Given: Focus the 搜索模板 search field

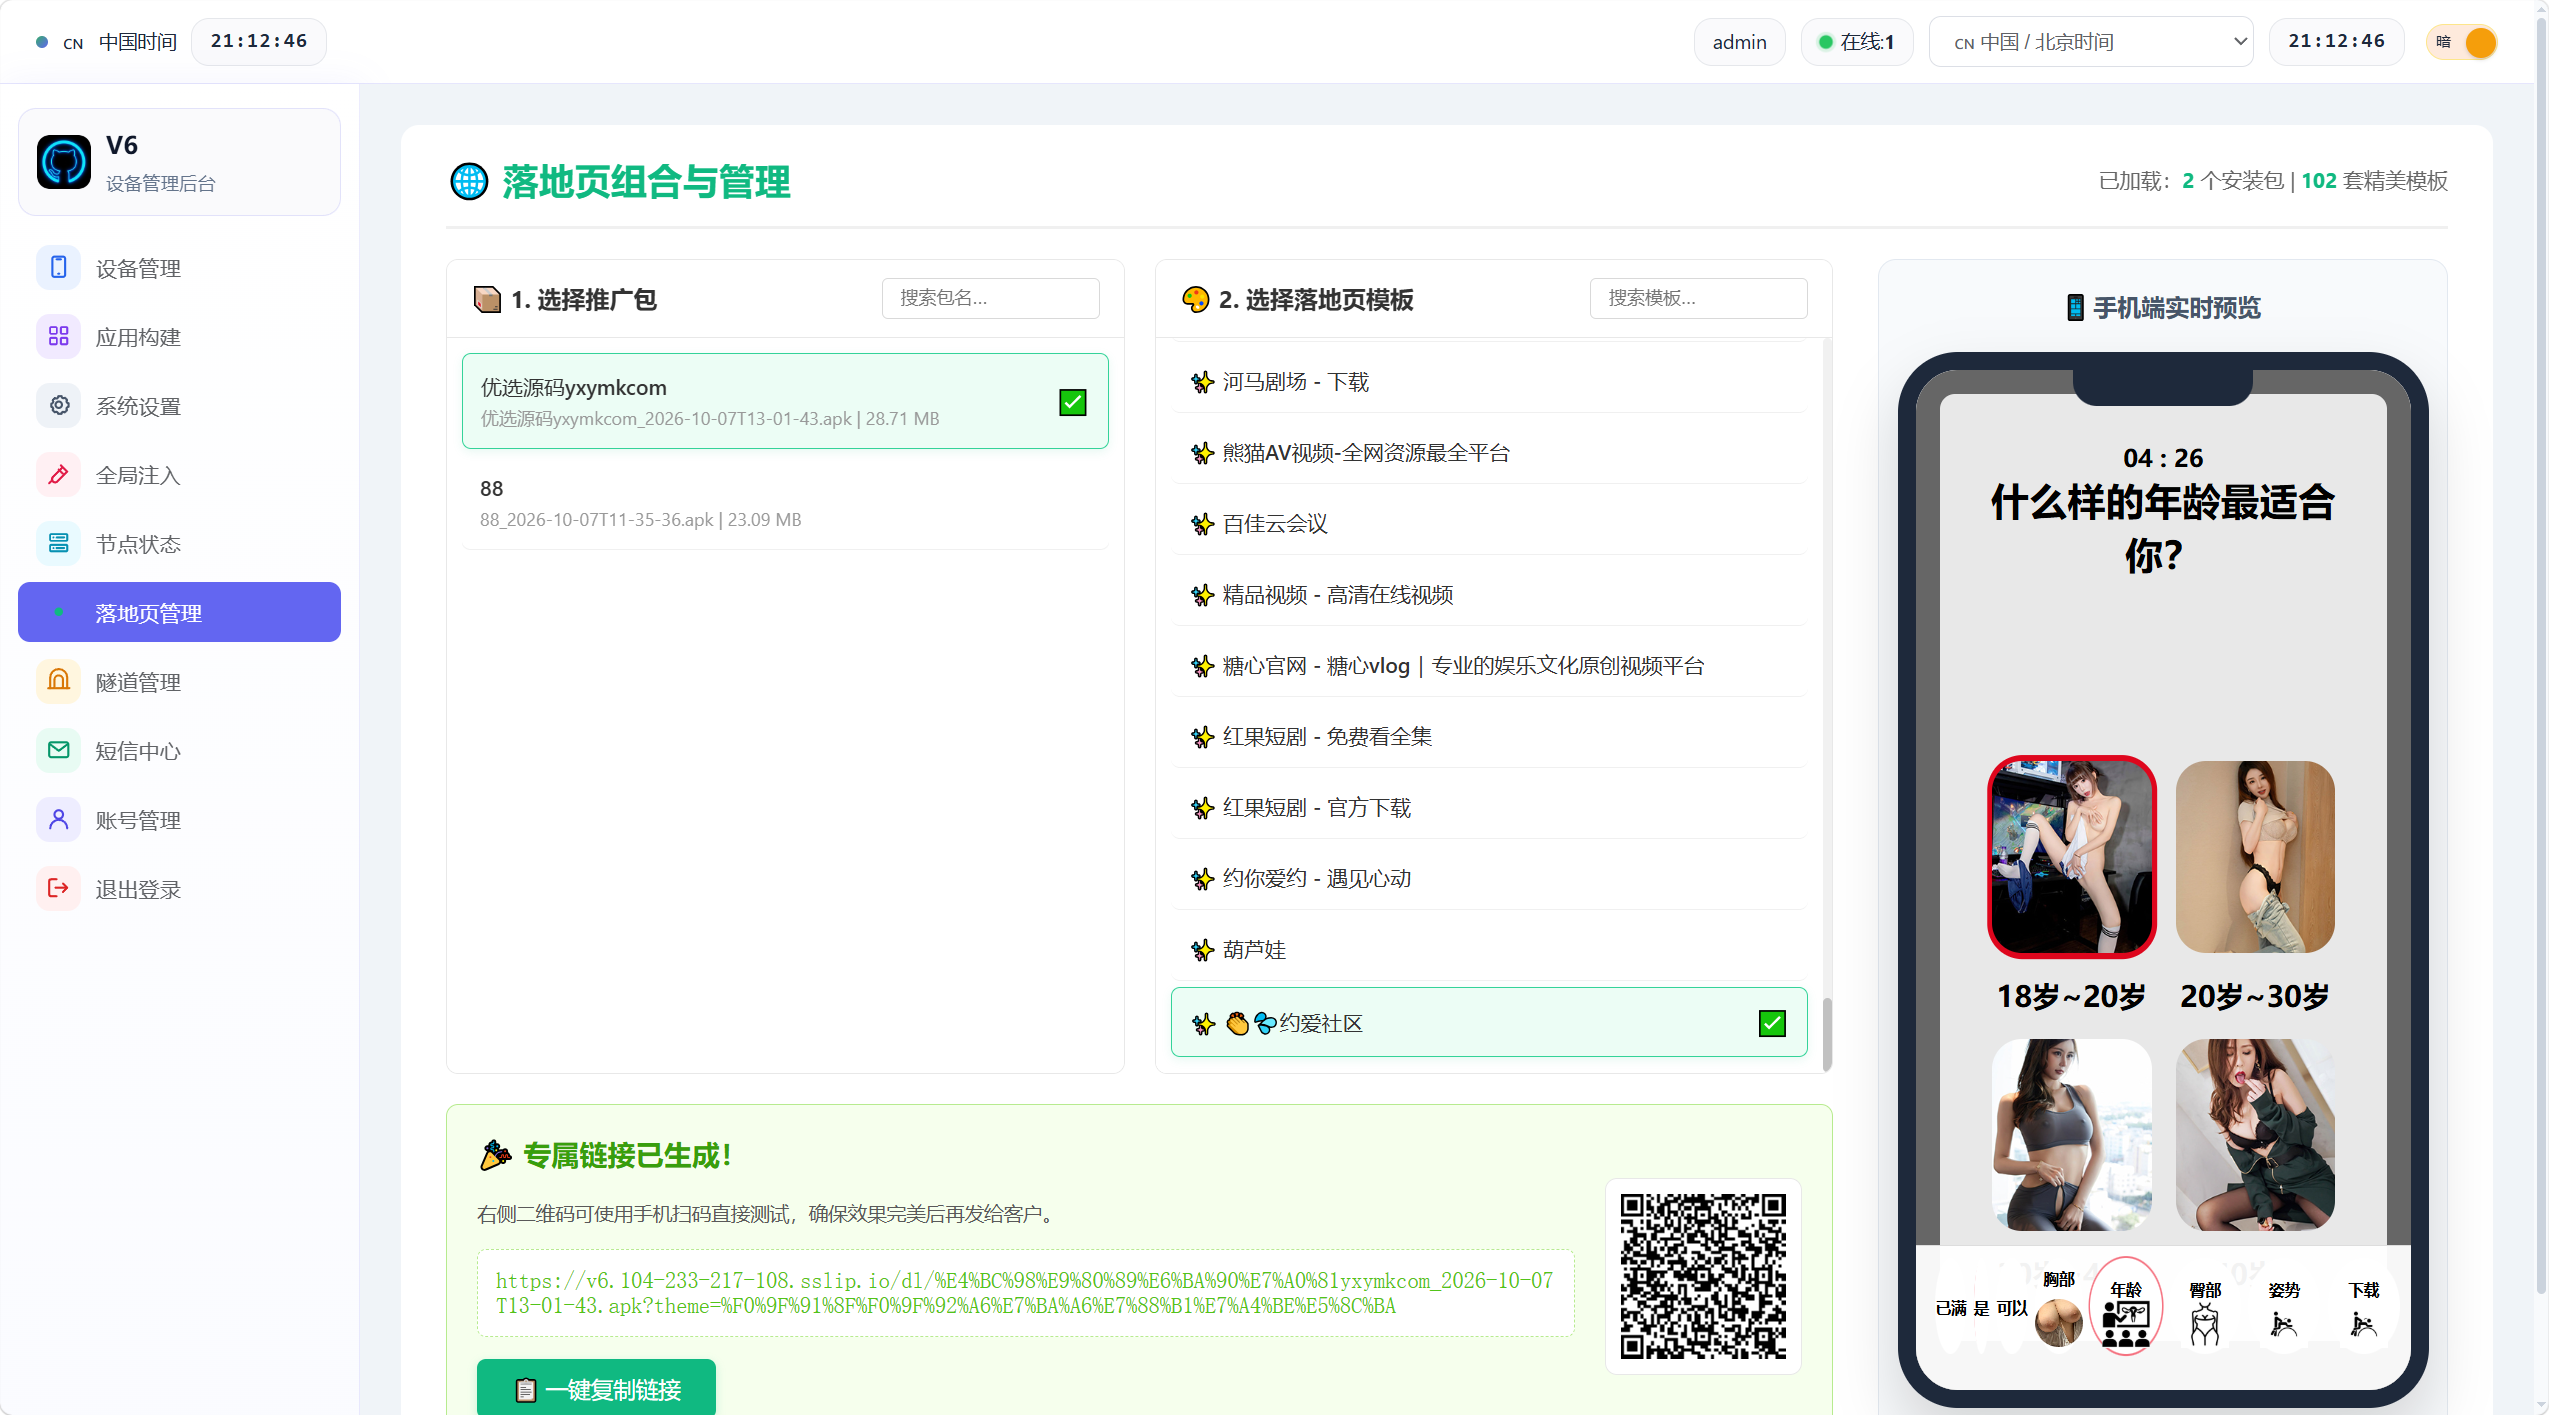Looking at the screenshot, I should (1698, 298).
